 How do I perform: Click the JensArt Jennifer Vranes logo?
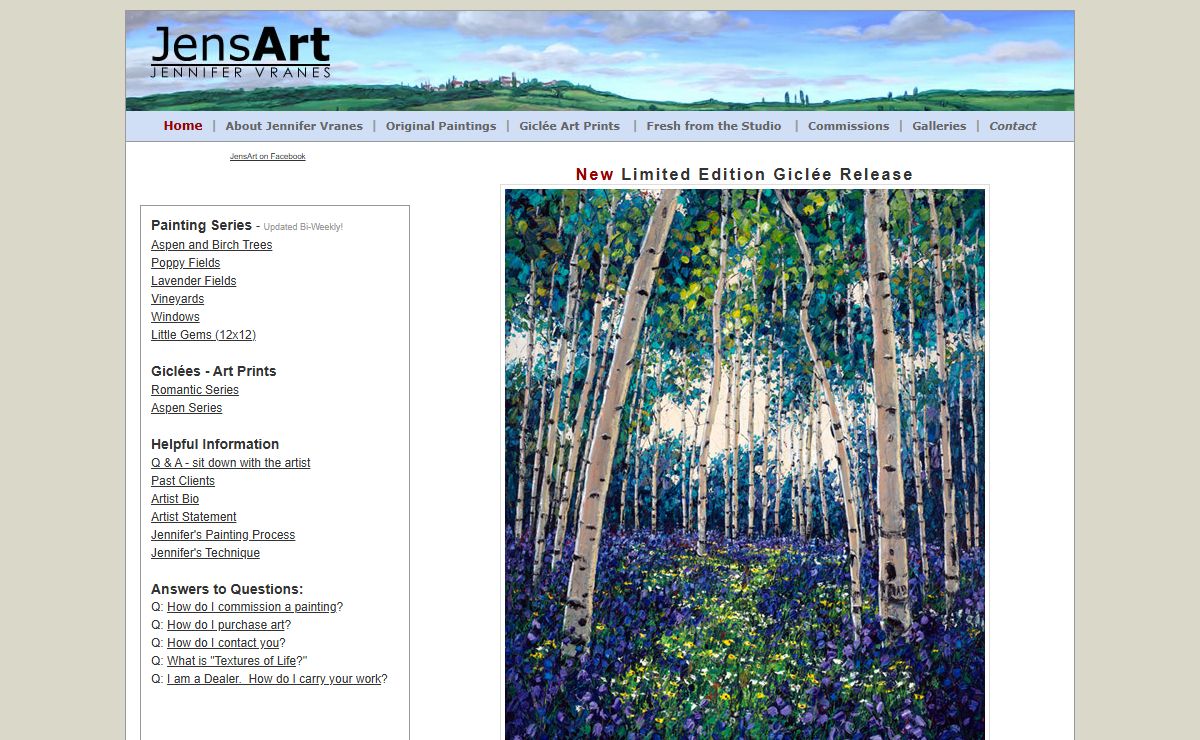[x=240, y=52]
